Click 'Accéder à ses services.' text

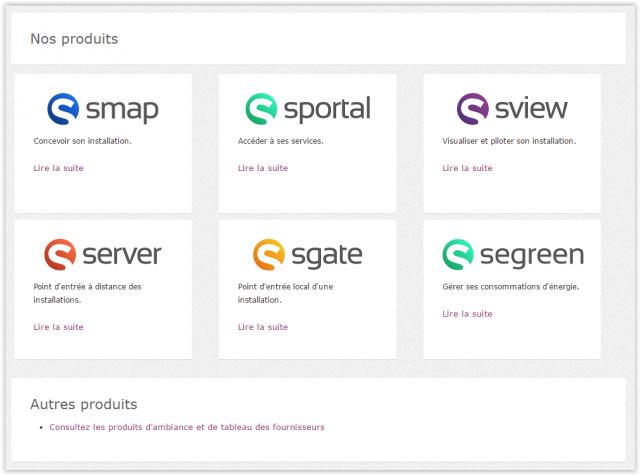click(x=281, y=141)
